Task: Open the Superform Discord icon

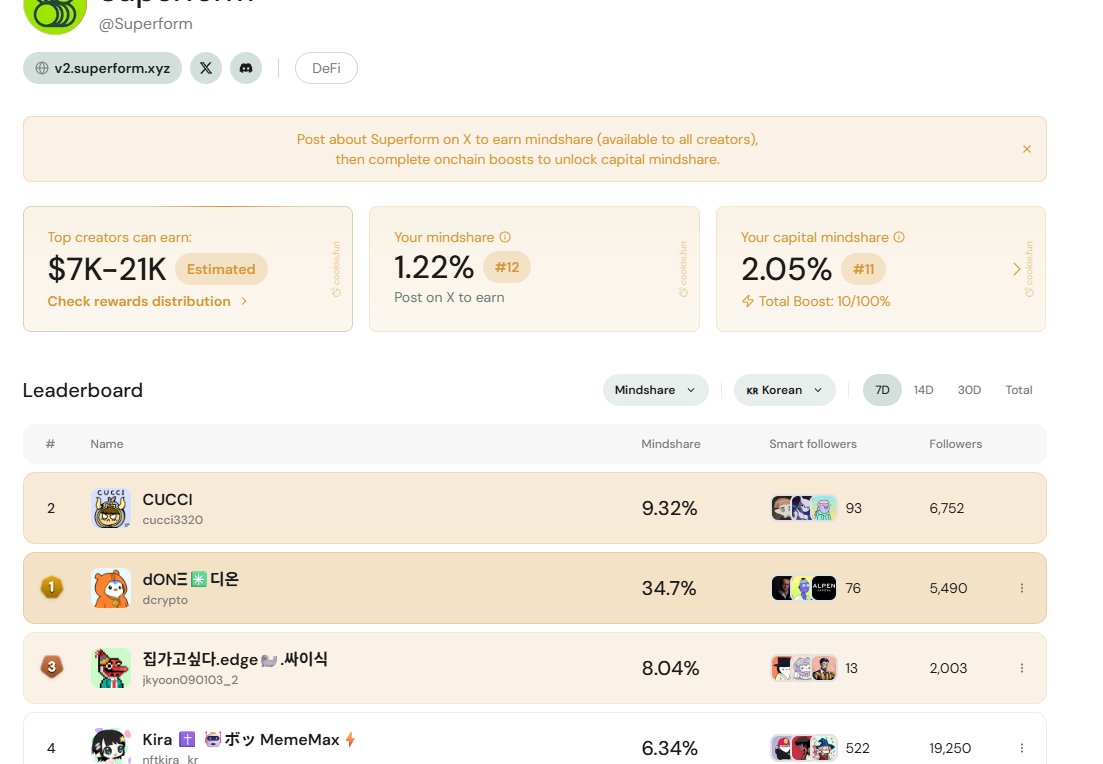Action: click(x=246, y=68)
